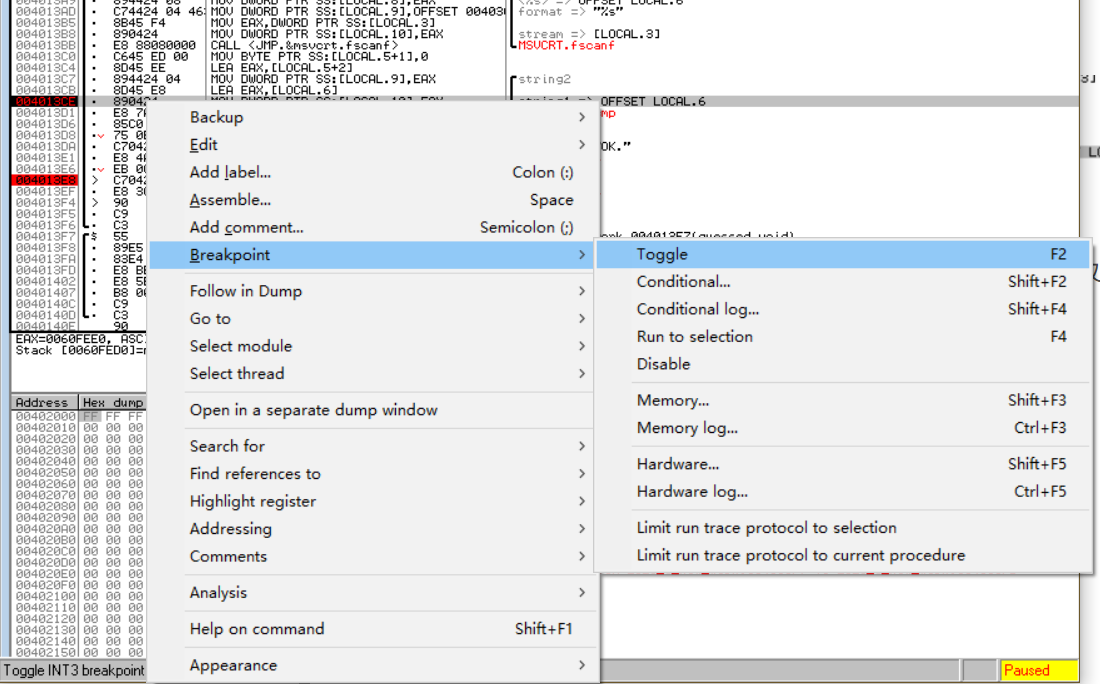Select Run to selection
The width and height of the screenshot is (1100, 684).
tap(843, 337)
